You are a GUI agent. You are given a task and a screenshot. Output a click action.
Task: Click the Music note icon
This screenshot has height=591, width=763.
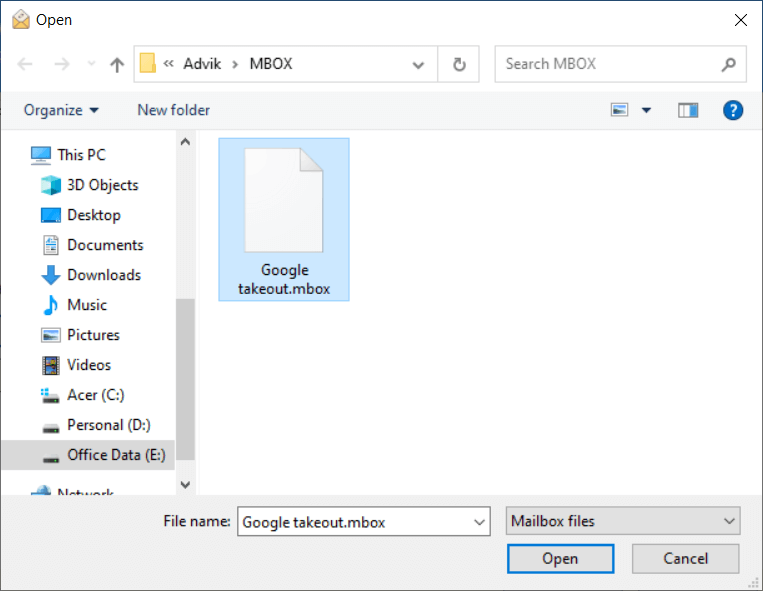51,305
